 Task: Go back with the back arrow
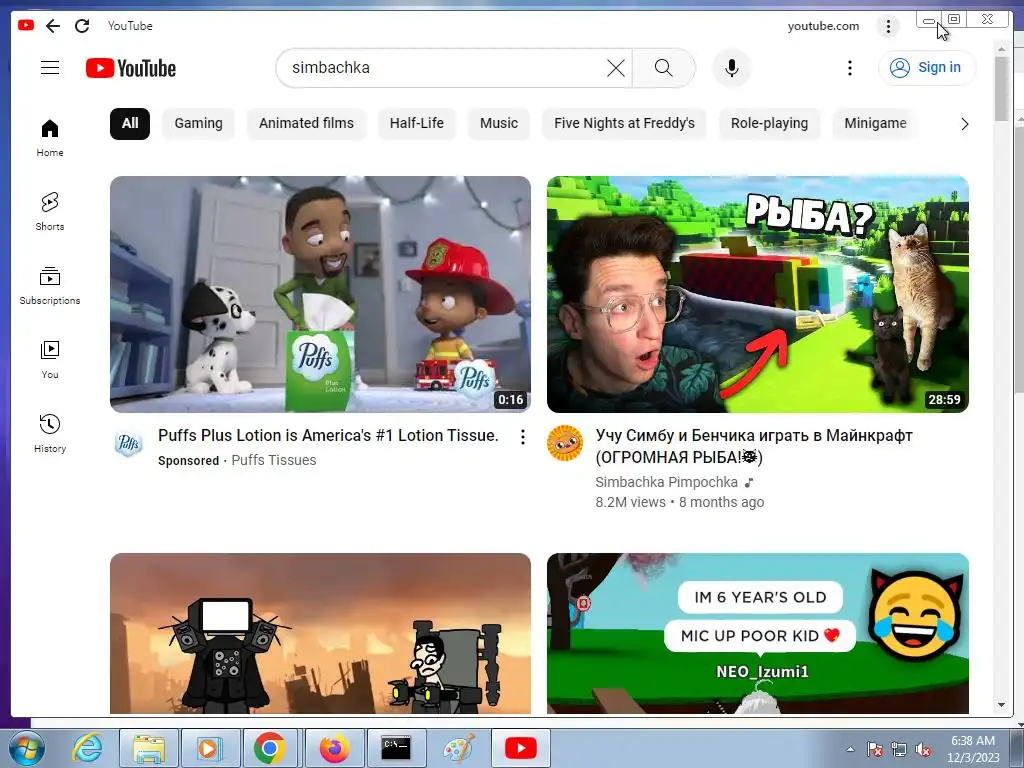tap(53, 26)
